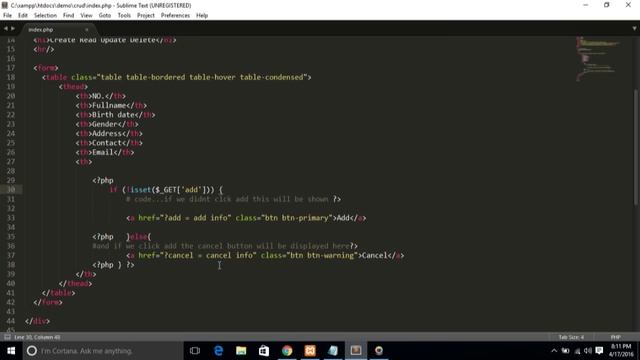Open File Explorer from taskbar
The width and height of the screenshot is (640, 360).
click(x=241, y=351)
